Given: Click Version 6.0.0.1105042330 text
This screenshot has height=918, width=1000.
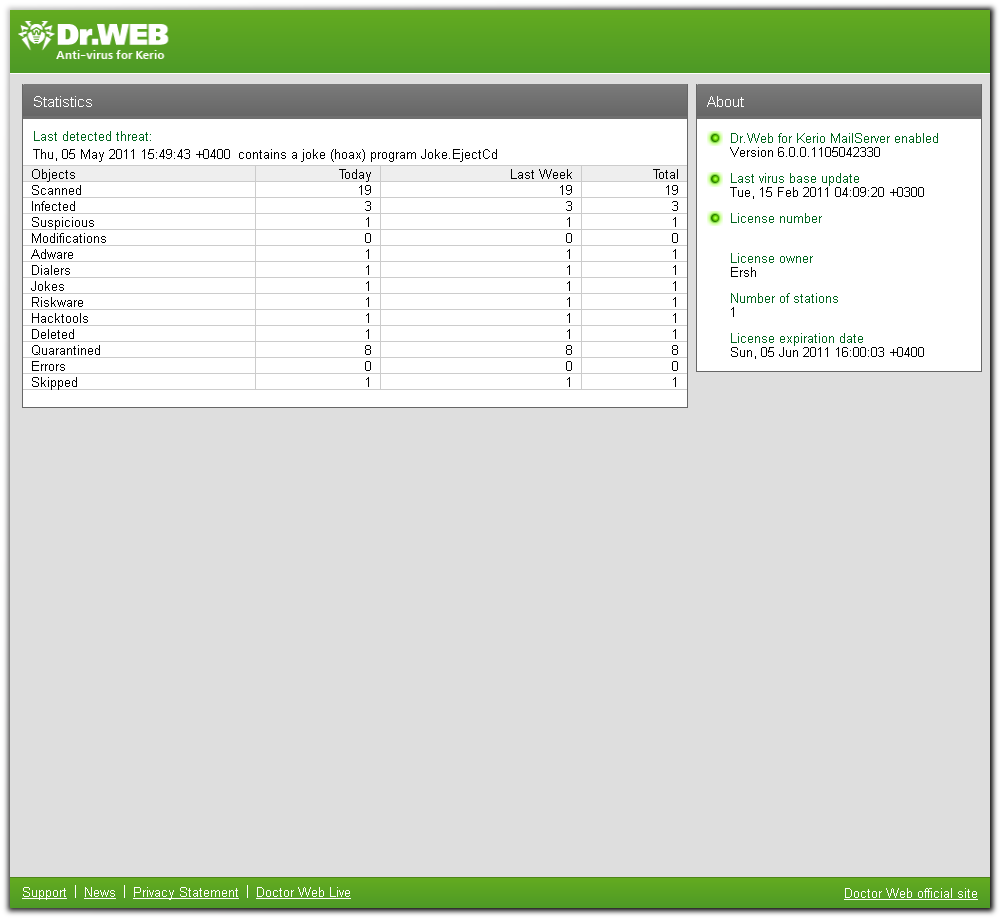Looking at the screenshot, I should 805,152.
